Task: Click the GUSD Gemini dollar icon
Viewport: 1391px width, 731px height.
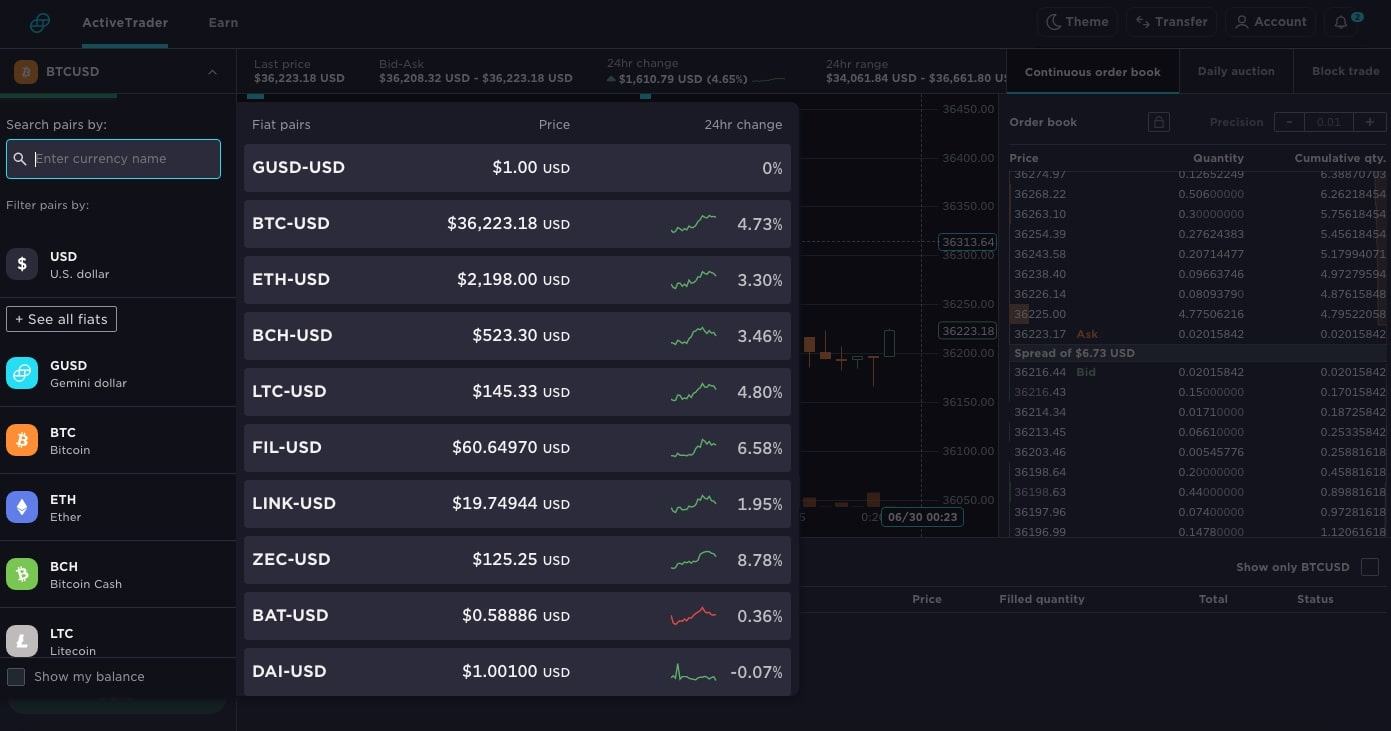Action: click(22, 373)
